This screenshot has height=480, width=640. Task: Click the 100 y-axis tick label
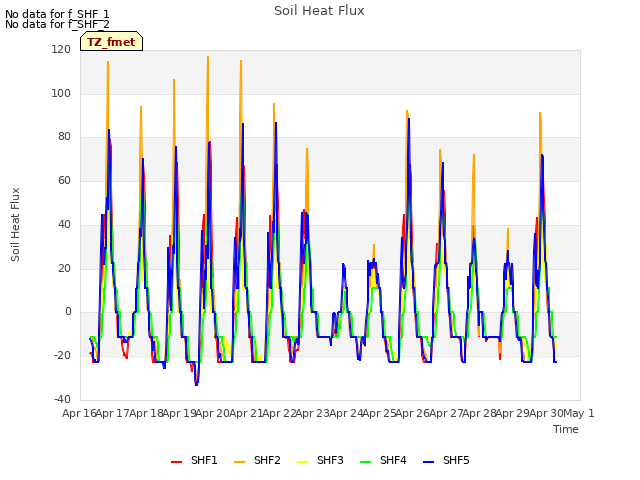[61, 93]
